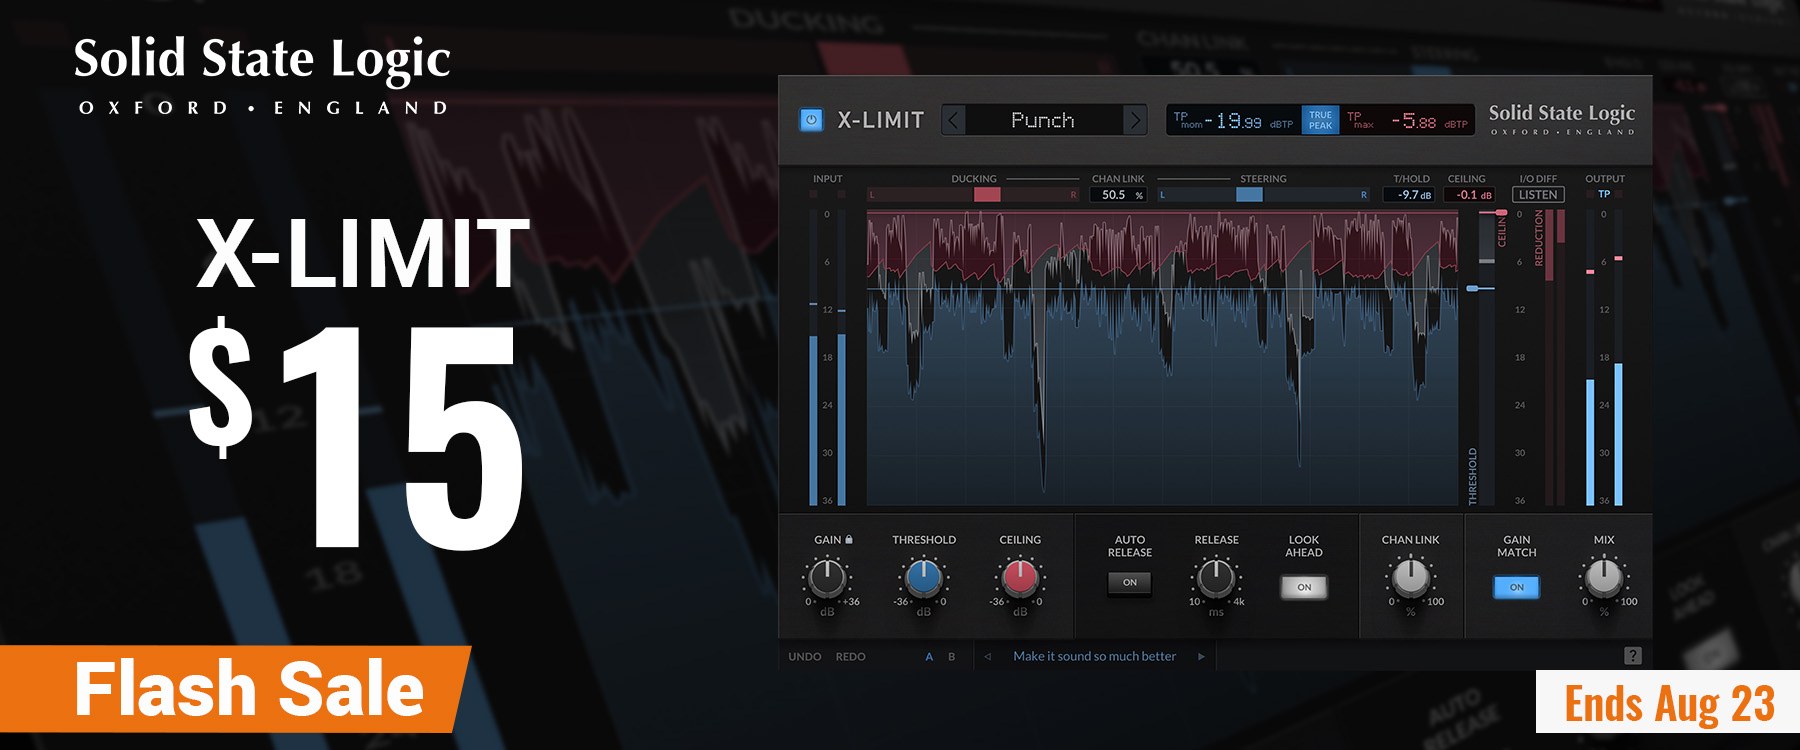Click the DUCKING L/R meter bar
1800x750 pixels.
(x=974, y=195)
